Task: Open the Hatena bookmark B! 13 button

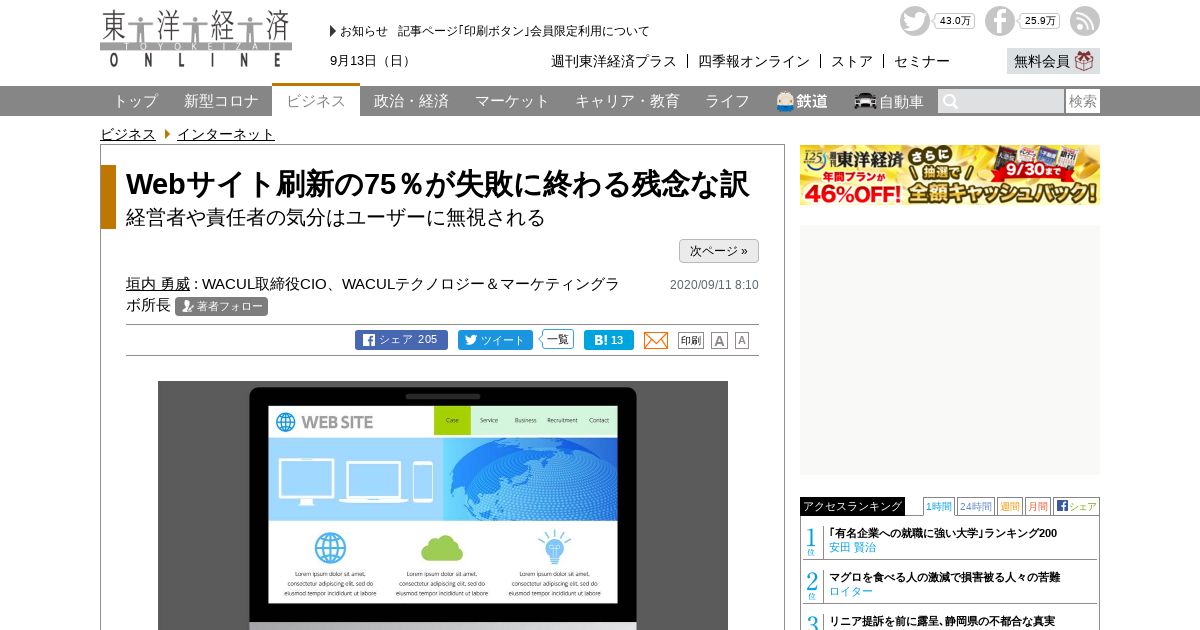Action: click(609, 340)
